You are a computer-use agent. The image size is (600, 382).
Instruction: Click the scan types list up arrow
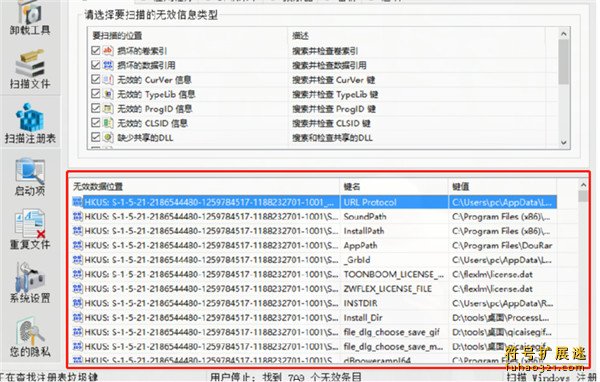coord(563,34)
